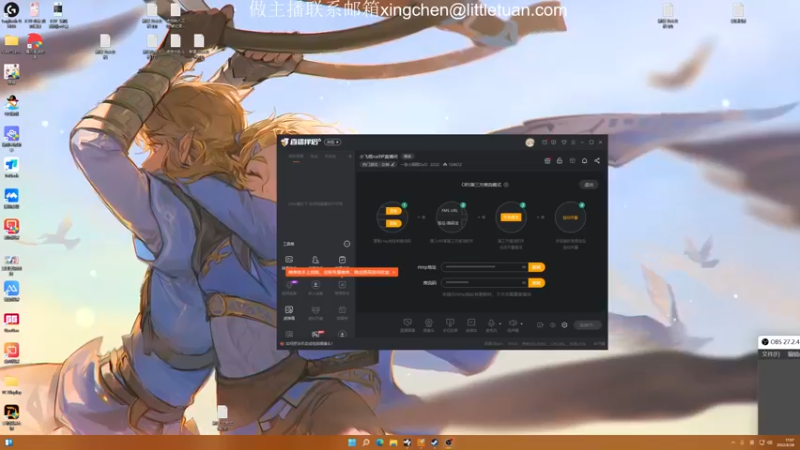Switch to the second tab in left panel
Viewport: 800px width, 450px height.
pyautogui.click(x=314, y=156)
